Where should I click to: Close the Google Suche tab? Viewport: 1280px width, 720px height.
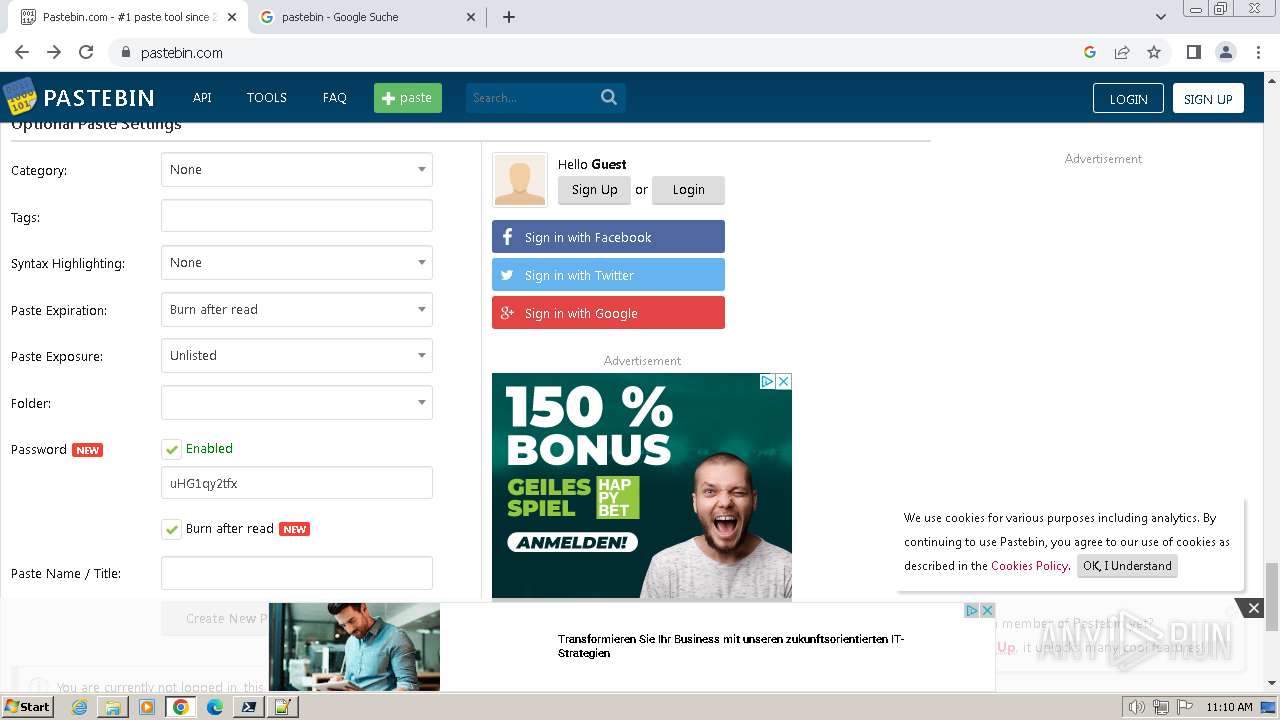pyautogui.click(x=472, y=17)
